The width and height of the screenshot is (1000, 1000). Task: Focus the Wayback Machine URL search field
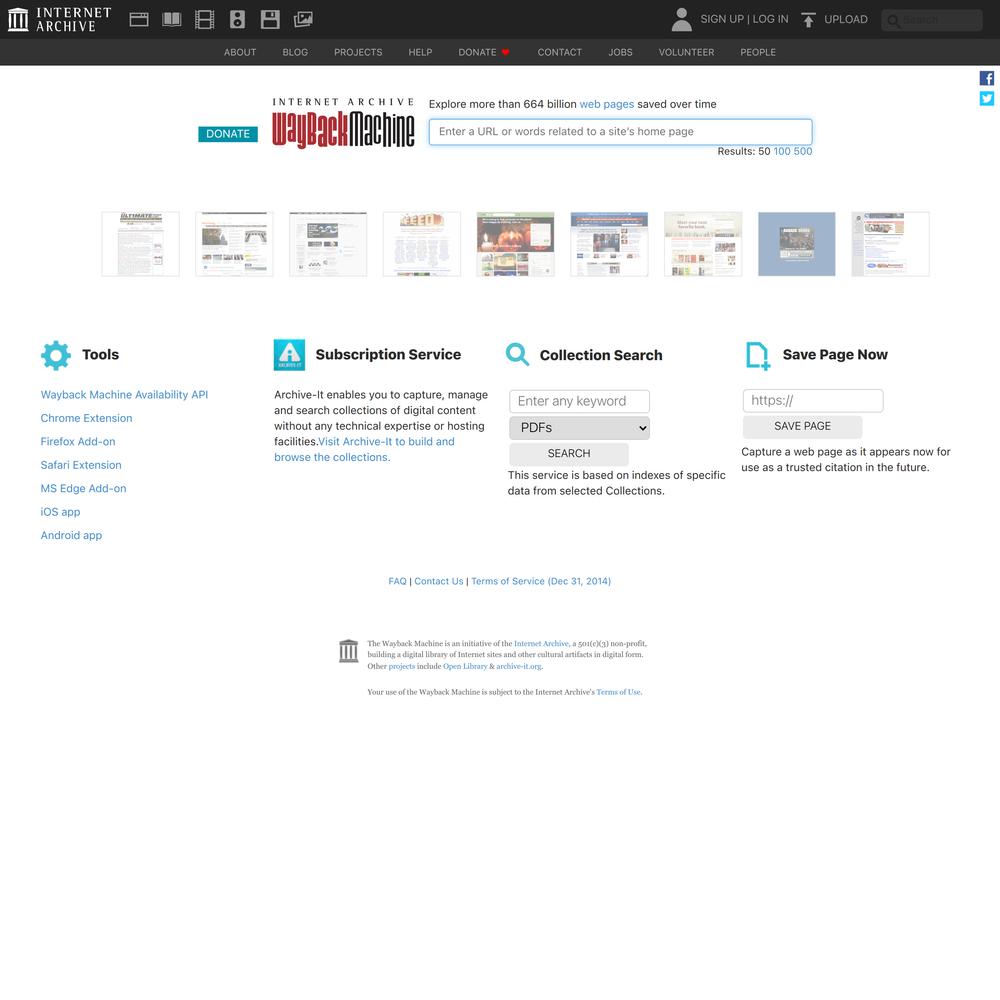[621, 132]
